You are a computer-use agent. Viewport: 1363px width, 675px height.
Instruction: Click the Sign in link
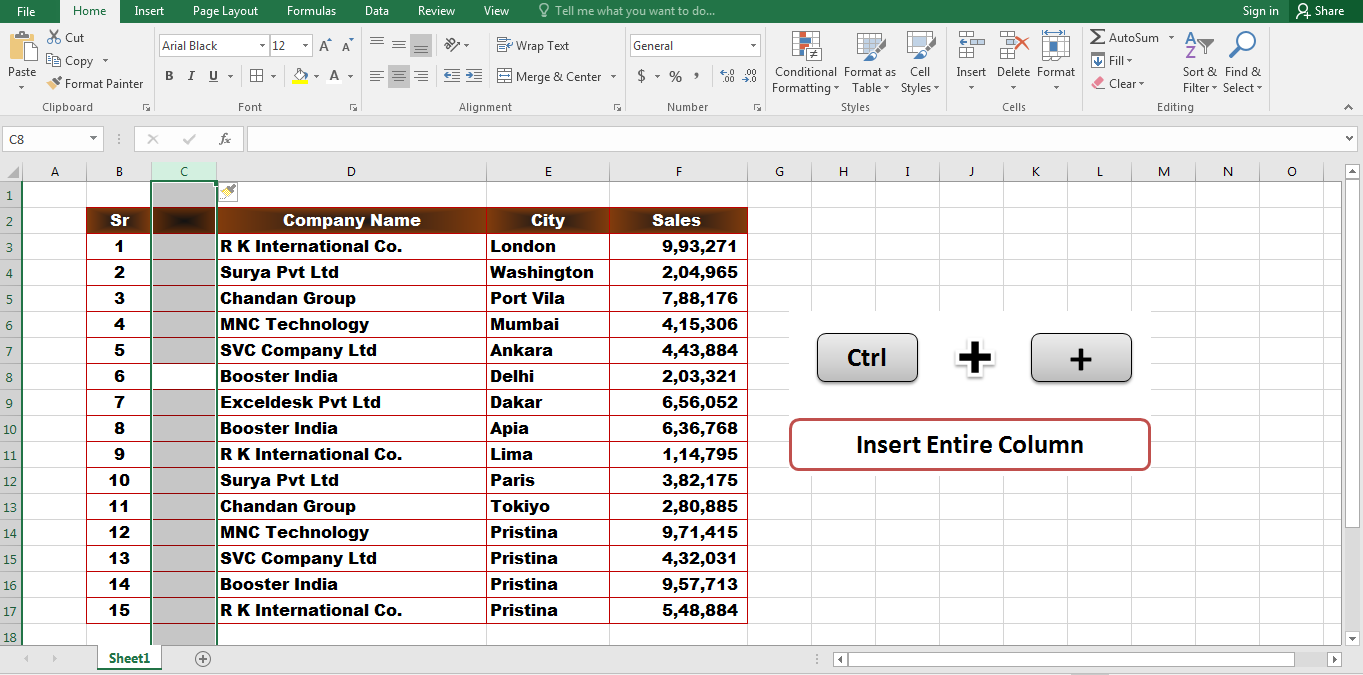1259,11
